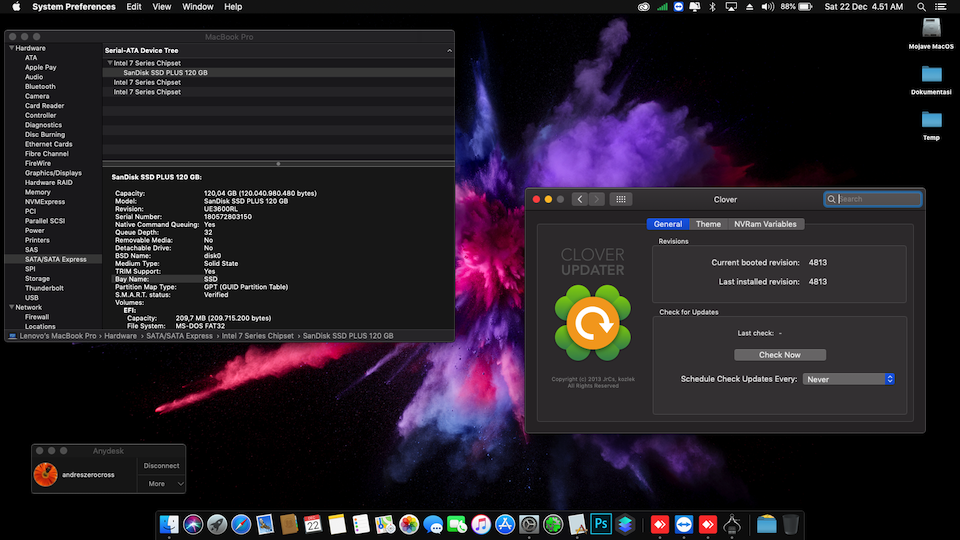
Task: Open Messages from the dock
Action: pos(433,525)
